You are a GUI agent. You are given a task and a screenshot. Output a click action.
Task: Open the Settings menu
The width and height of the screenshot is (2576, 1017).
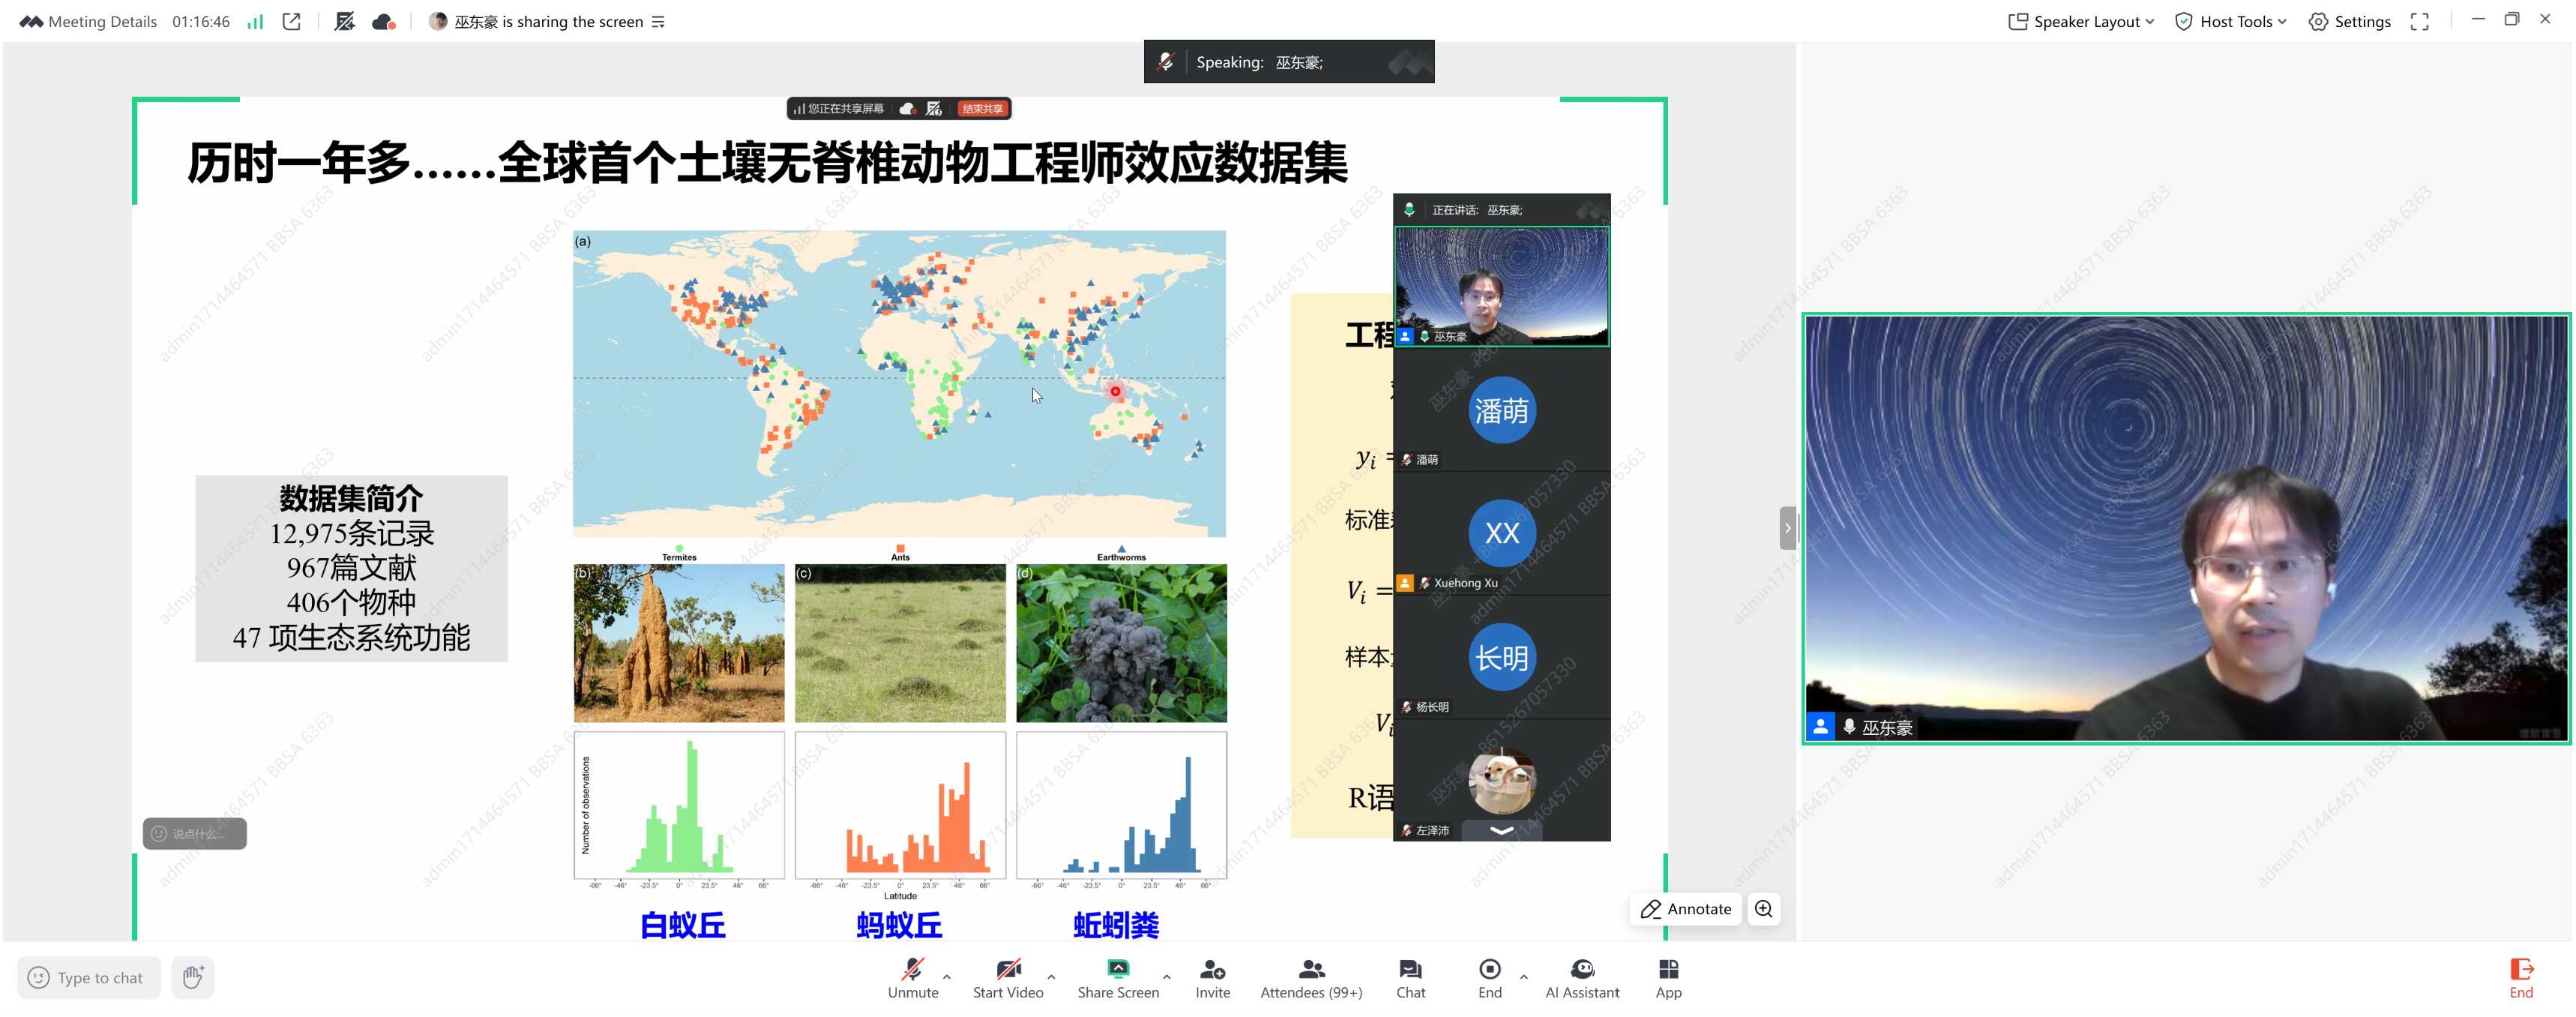(x=2349, y=22)
